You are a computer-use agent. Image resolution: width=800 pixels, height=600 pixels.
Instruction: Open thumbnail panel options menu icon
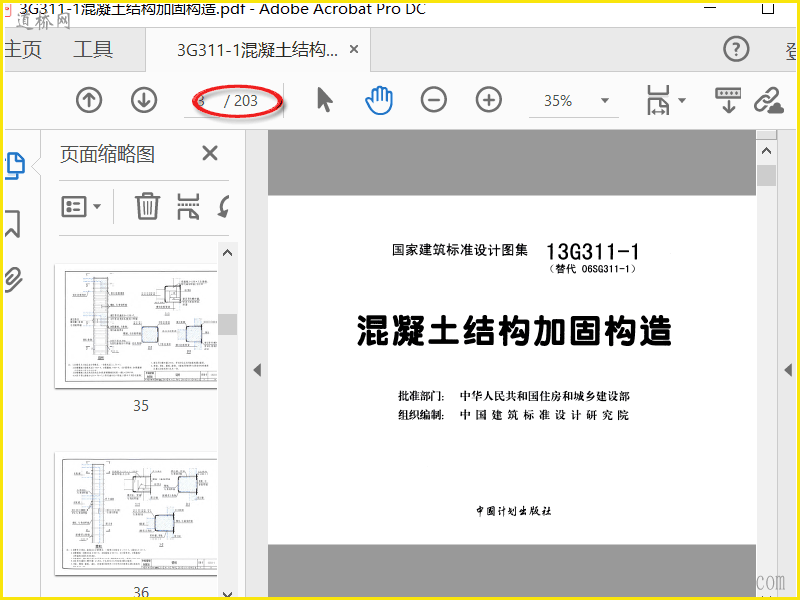coord(81,207)
